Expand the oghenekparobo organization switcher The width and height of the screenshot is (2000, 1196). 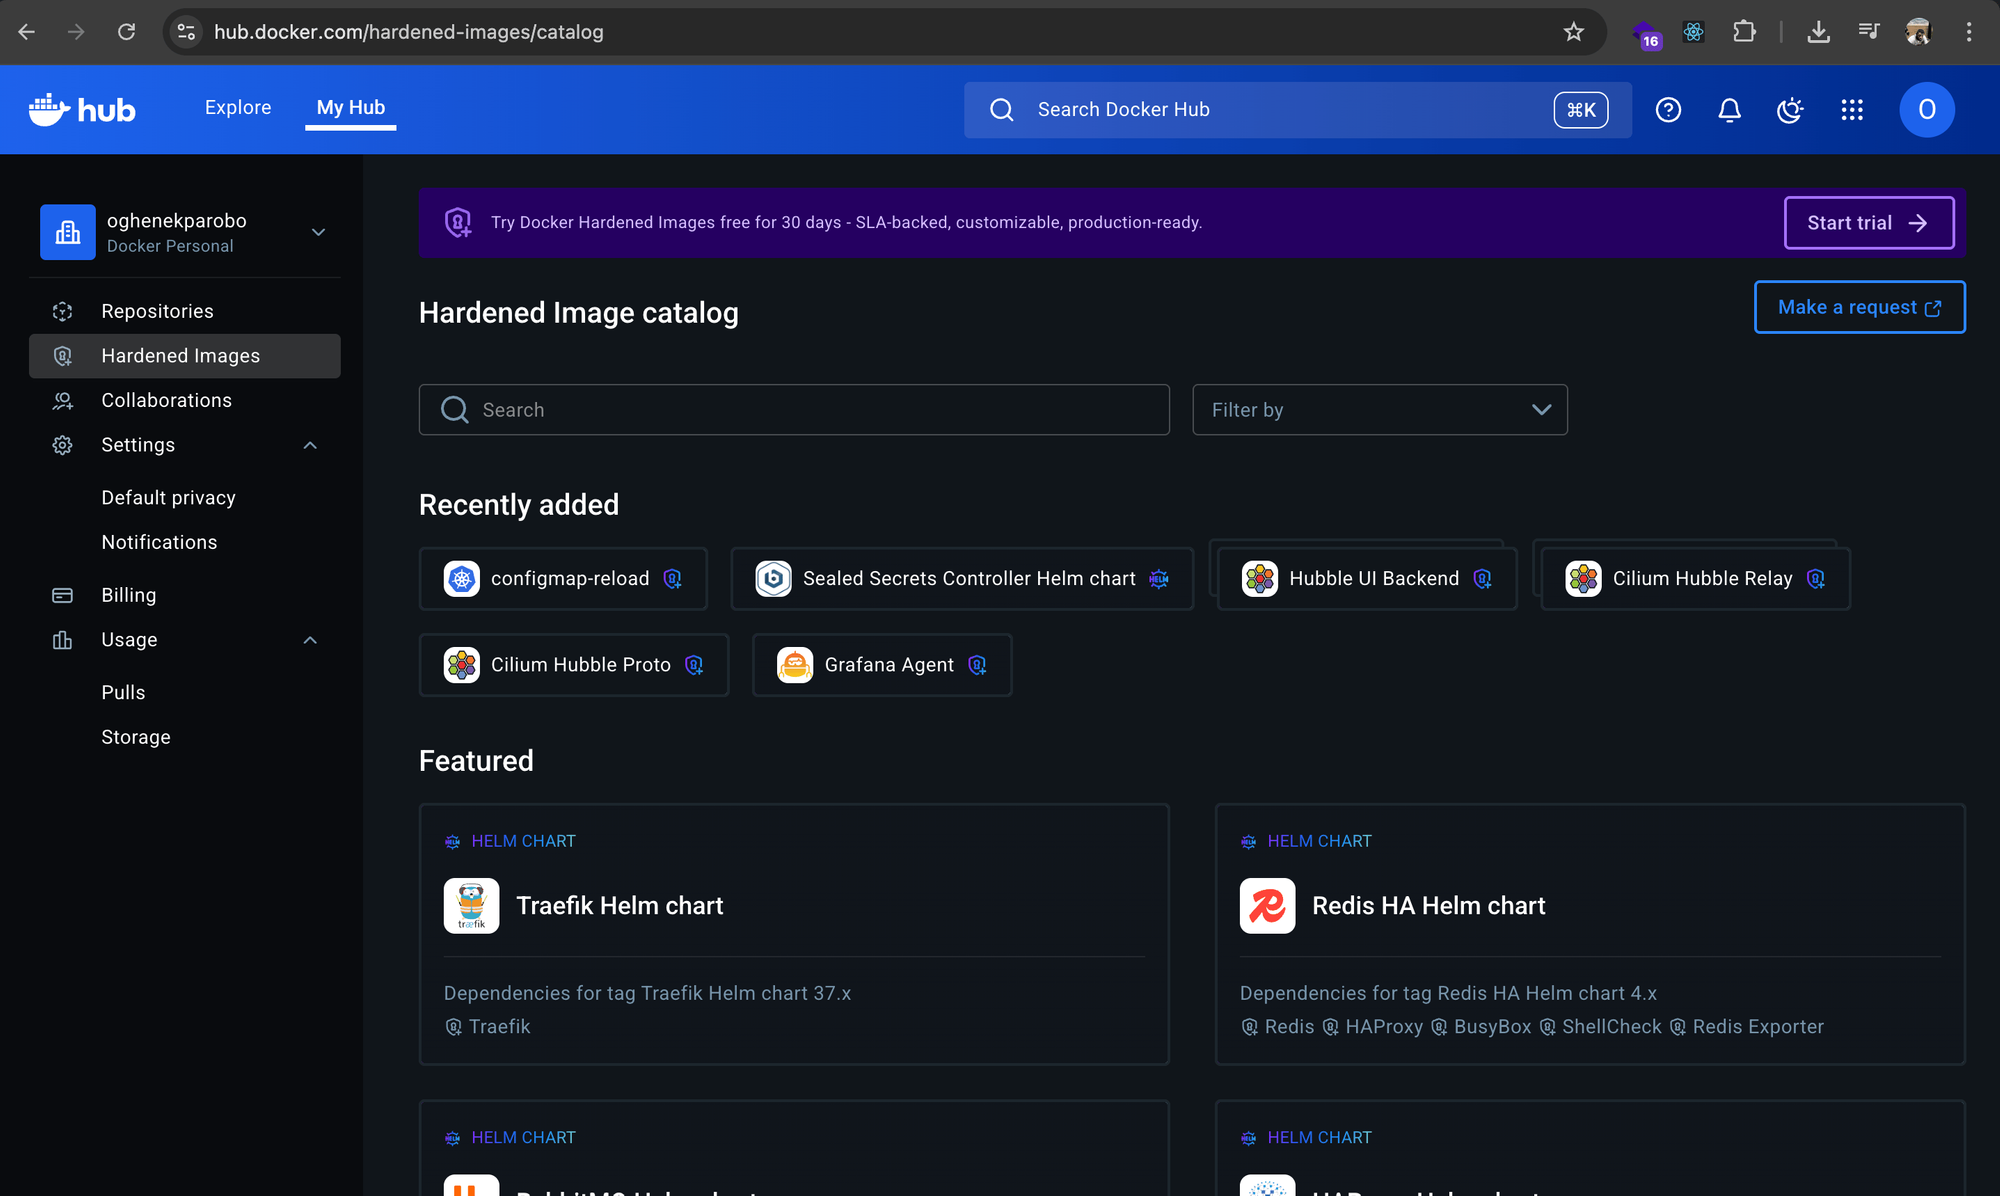coord(318,232)
